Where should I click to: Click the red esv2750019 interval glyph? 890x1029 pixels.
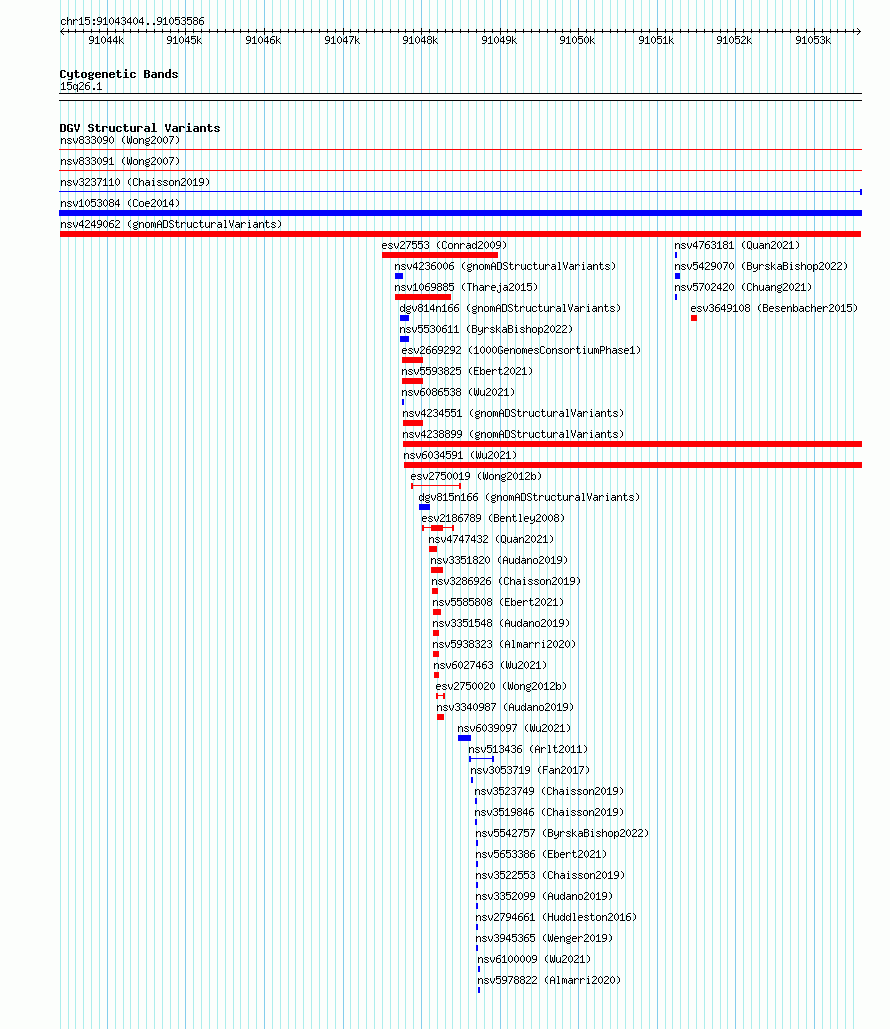coord(436,486)
